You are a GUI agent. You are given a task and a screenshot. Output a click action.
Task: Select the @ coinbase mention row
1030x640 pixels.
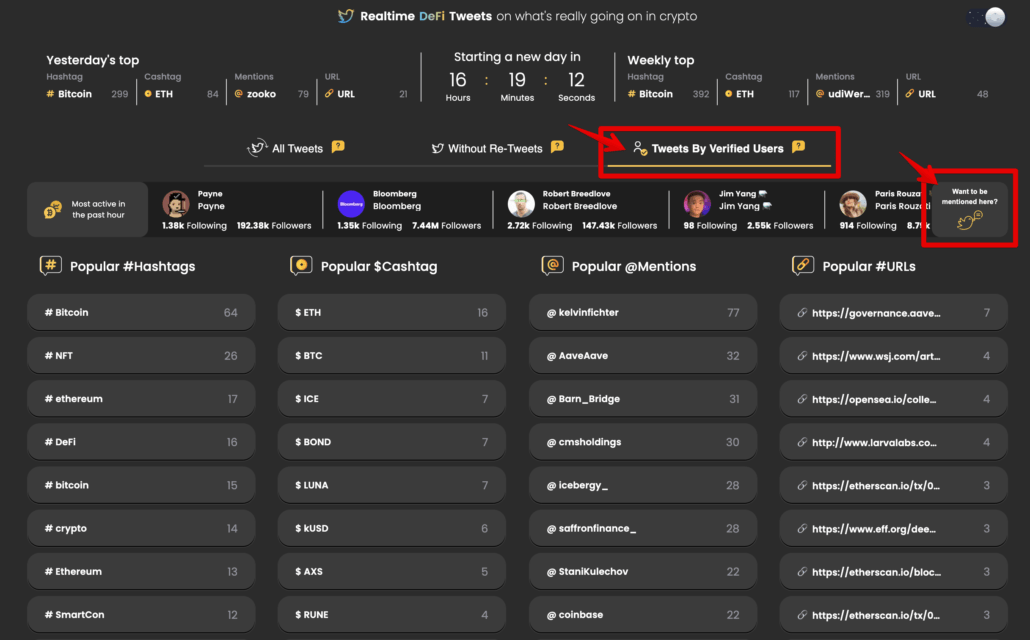(643, 614)
